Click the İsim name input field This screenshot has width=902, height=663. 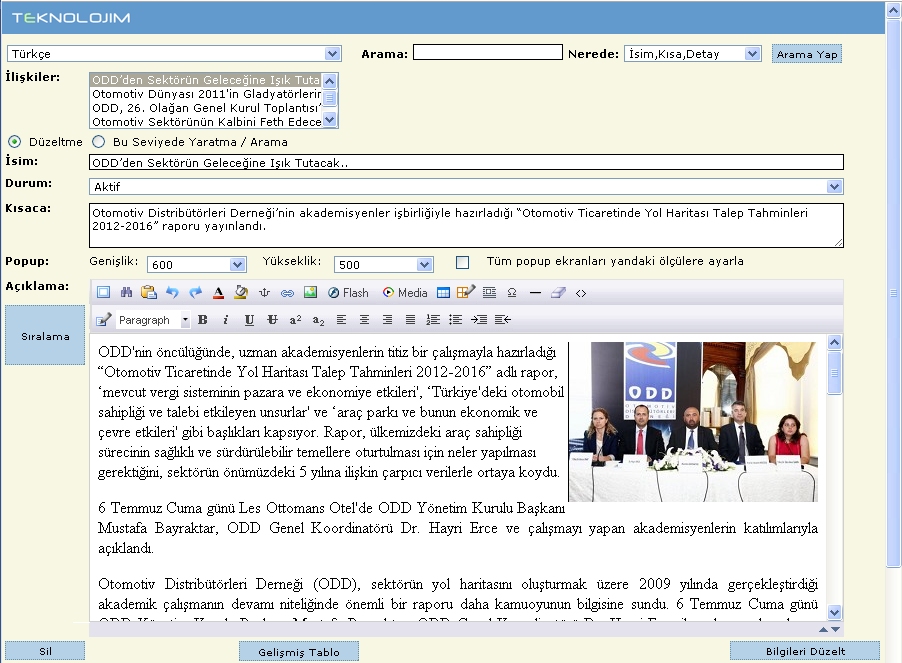467,162
